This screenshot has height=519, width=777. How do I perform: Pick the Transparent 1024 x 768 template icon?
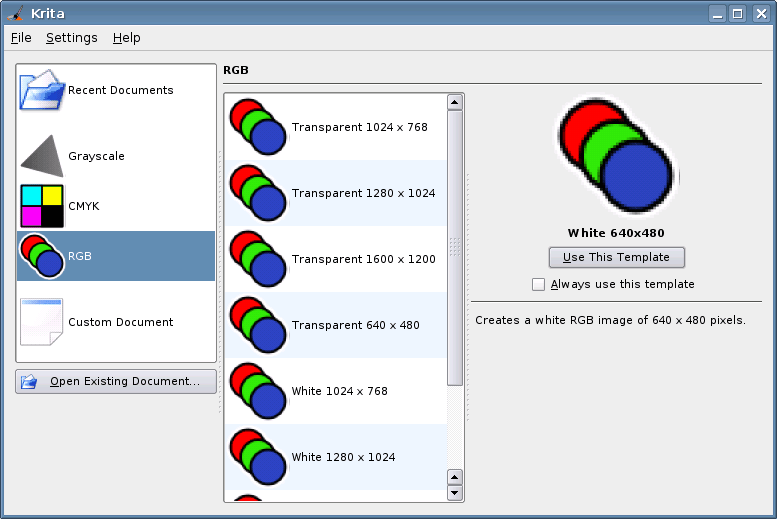pos(258,127)
